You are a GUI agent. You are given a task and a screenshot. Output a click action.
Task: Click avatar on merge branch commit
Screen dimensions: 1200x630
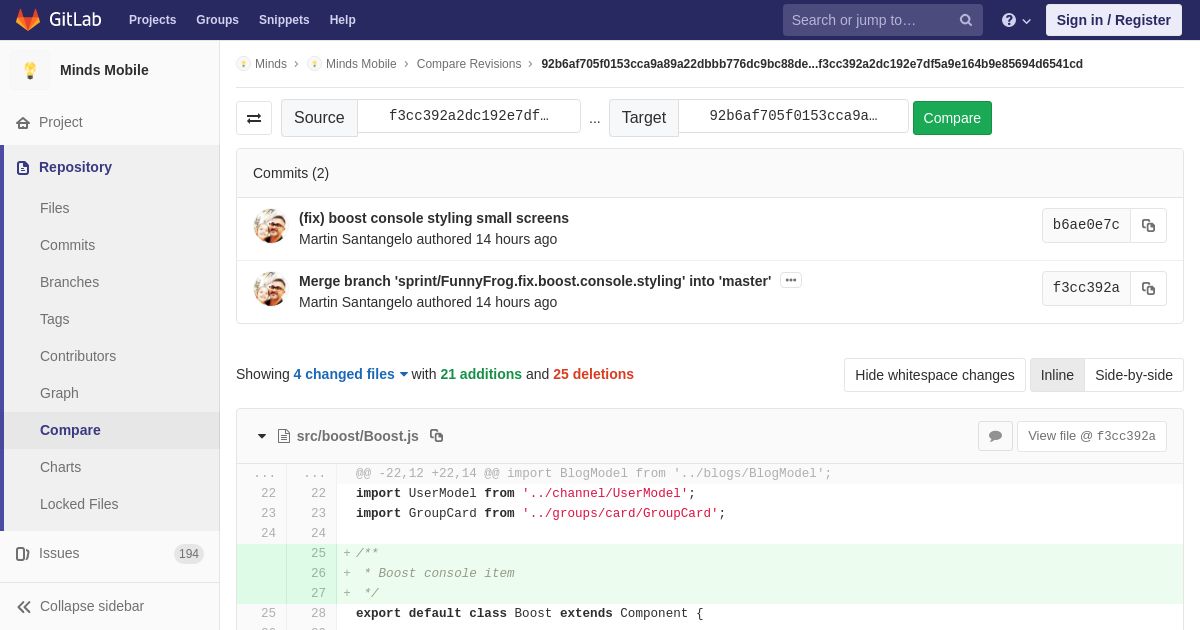270,289
